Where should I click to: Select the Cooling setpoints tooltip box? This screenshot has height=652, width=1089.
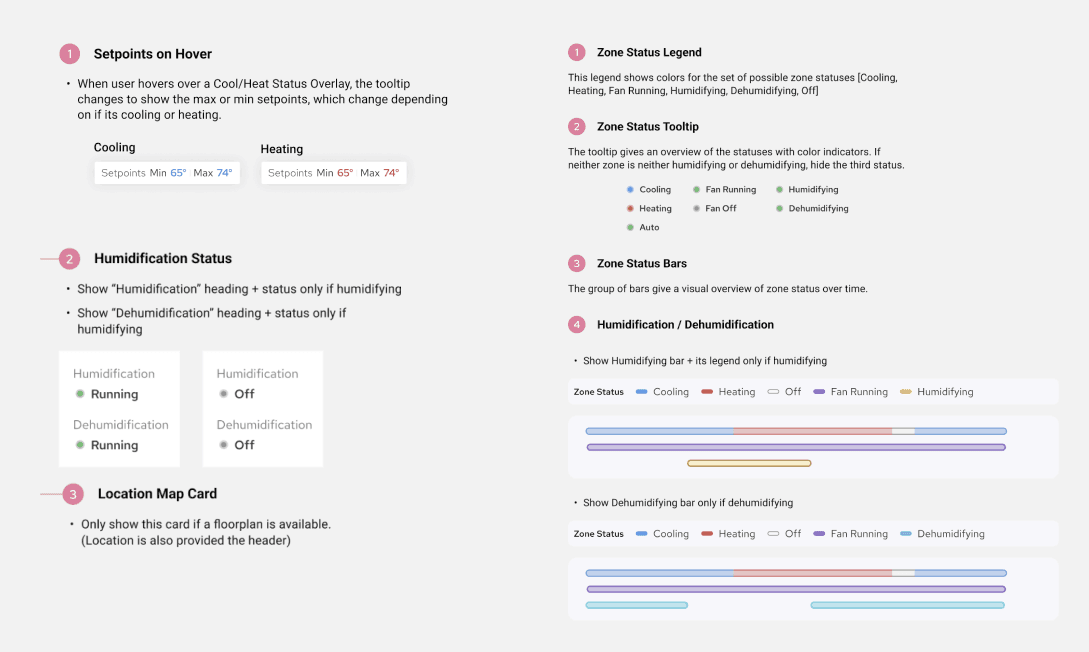(x=167, y=173)
